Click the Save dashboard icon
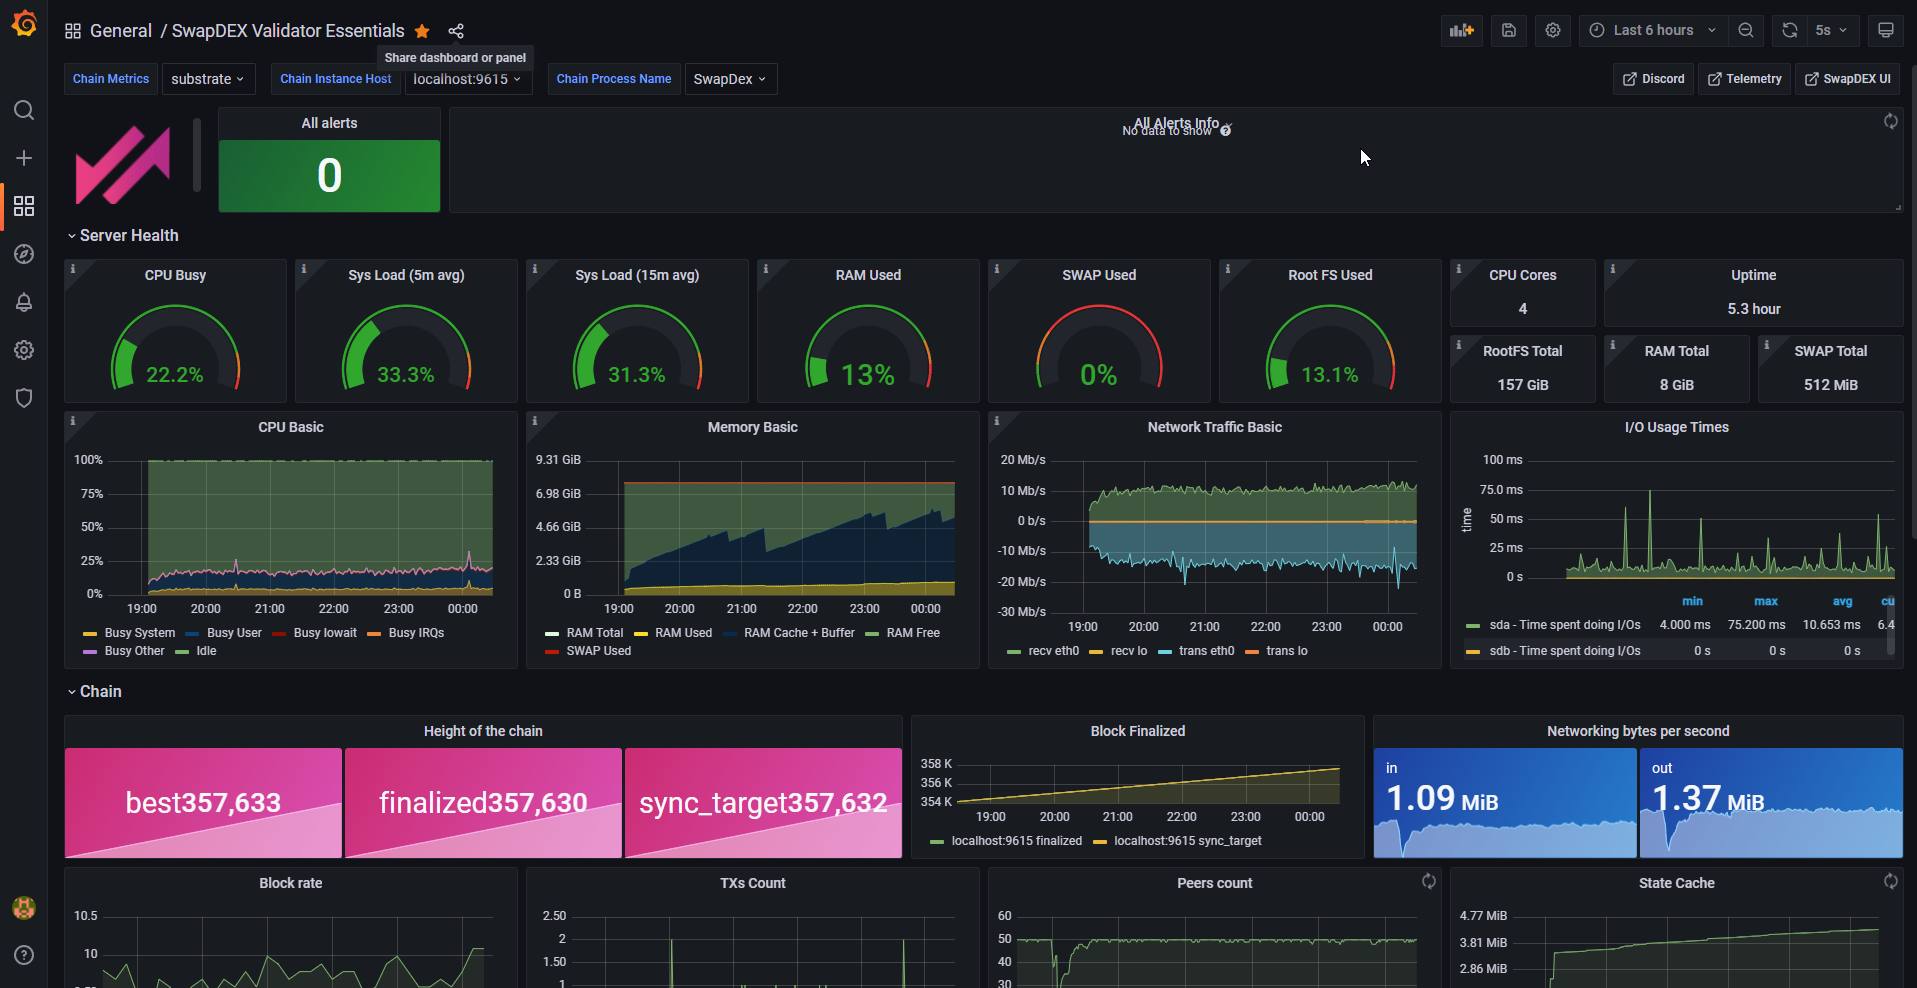The image size is (1917, 988). coord(1509,30)
